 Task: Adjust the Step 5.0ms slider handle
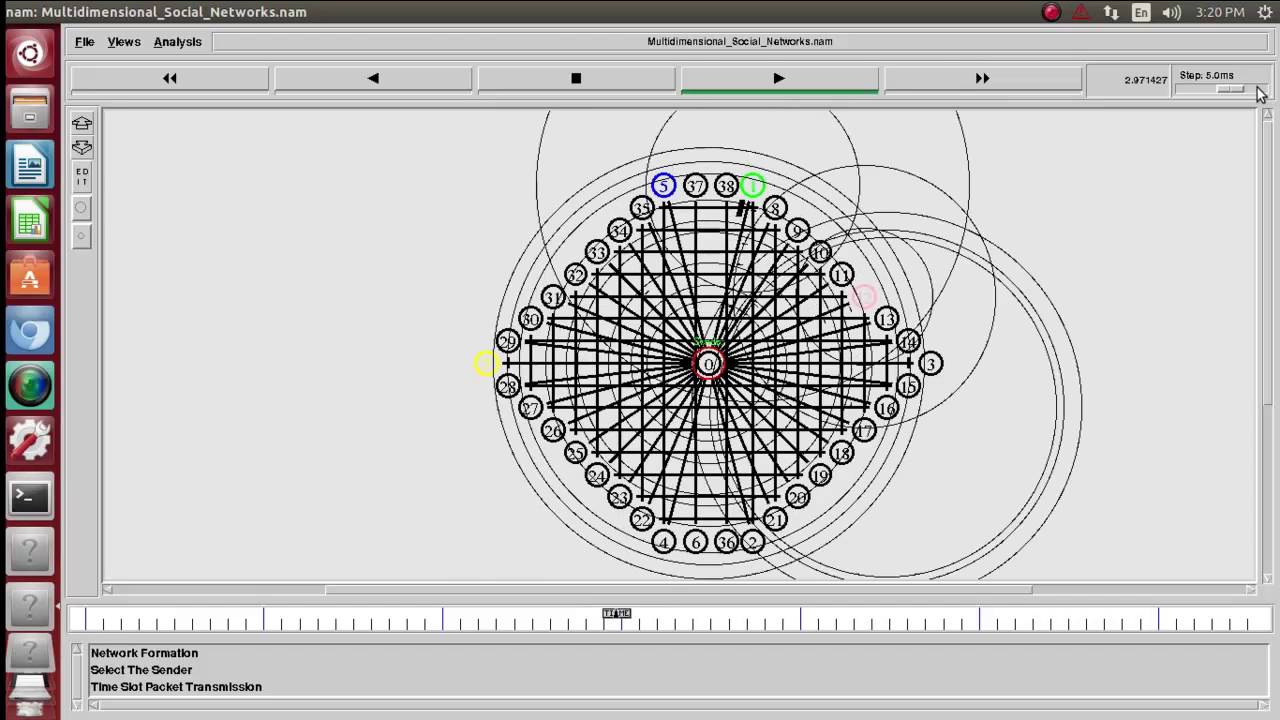(x=1230, y=89)
